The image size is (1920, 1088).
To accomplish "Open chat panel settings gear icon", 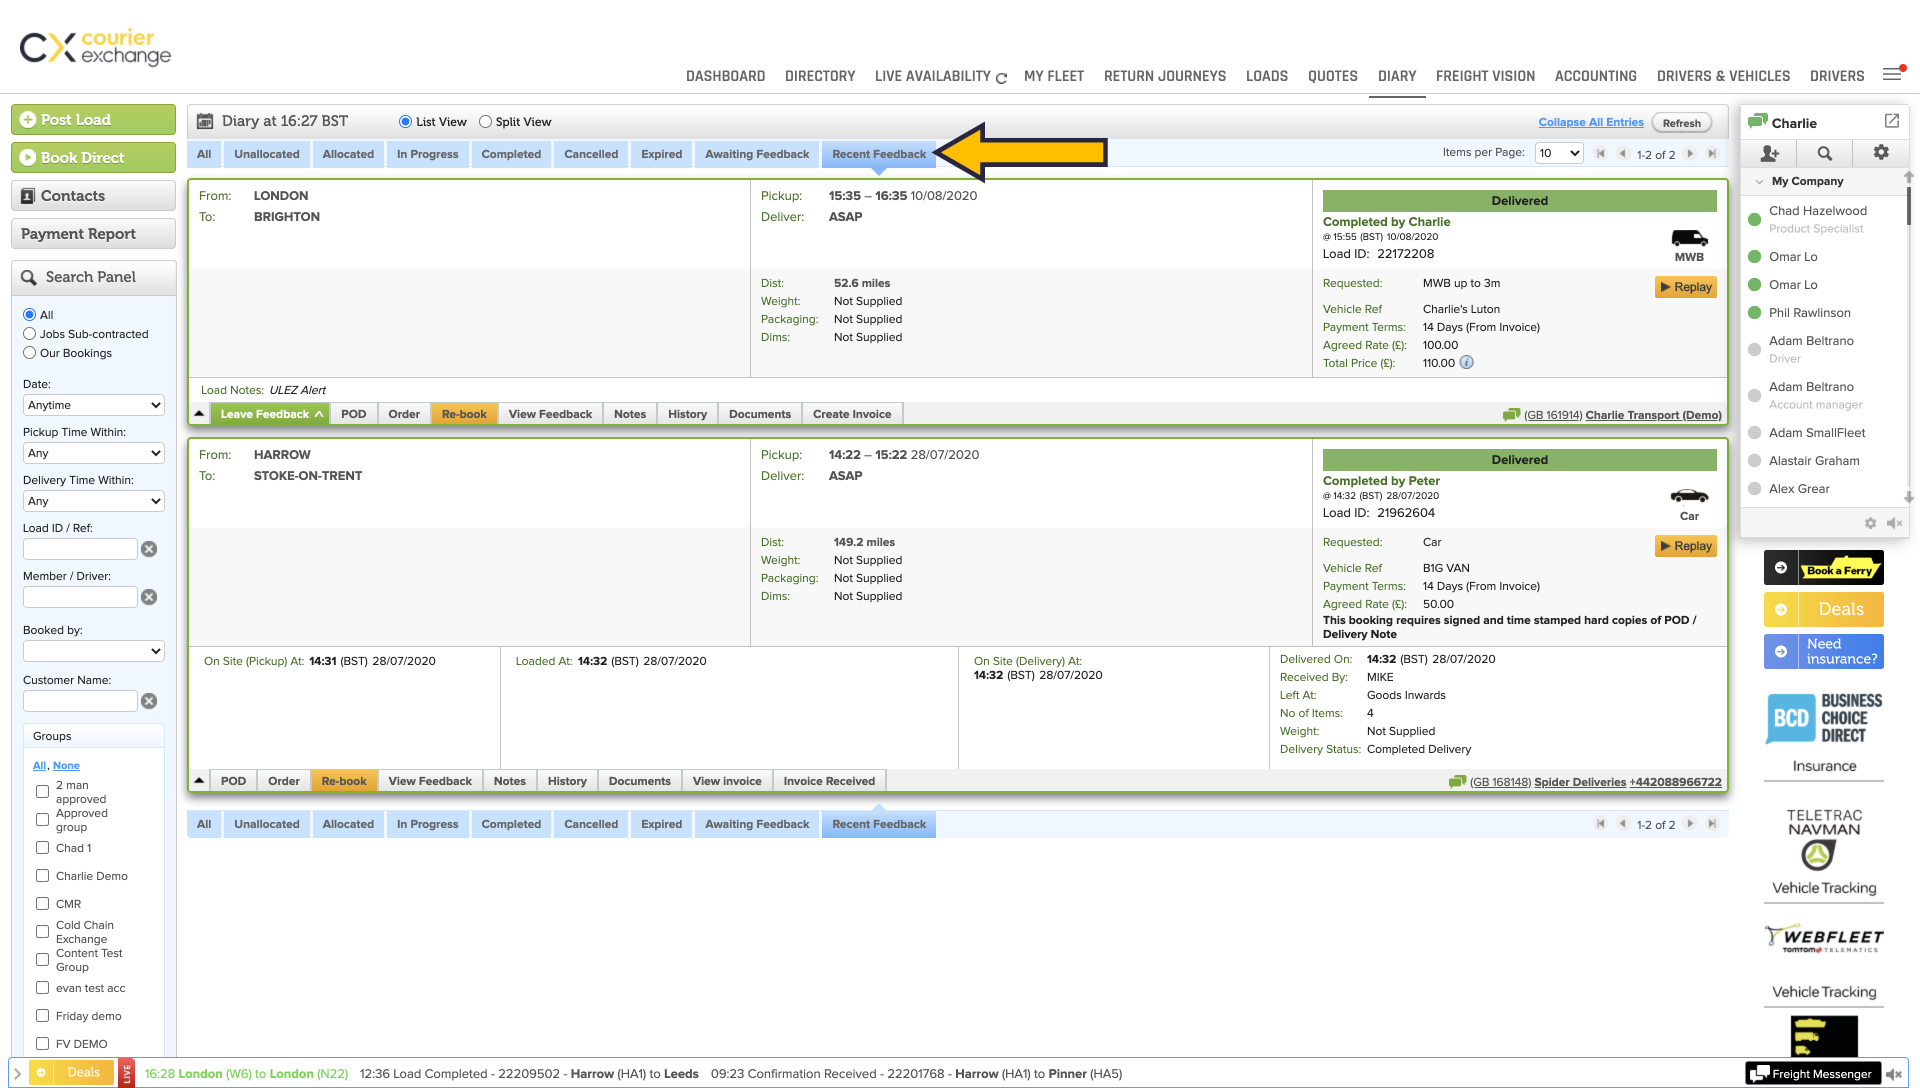I will click(1881, 152).
